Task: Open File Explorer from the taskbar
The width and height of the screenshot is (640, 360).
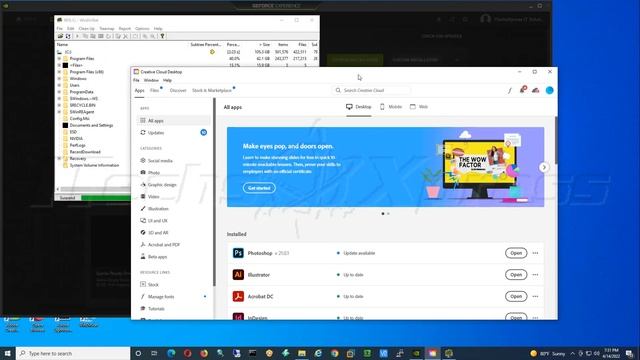Action: [302, 353]
